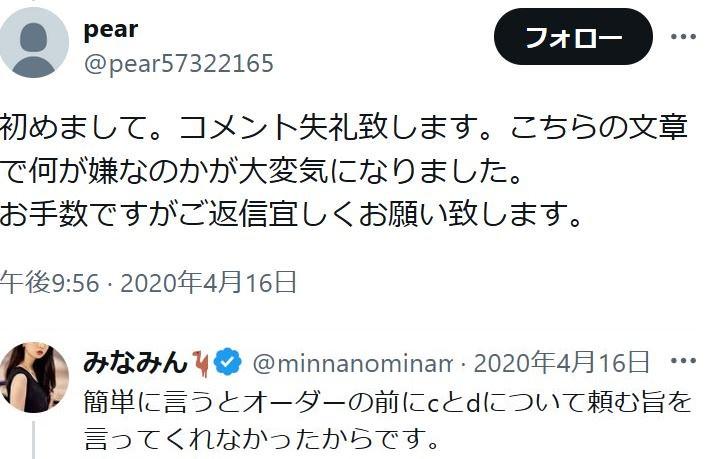Open more options on pear's tweet
The width and height of the screenshot is (710, 459).
[x=683, y=36]
